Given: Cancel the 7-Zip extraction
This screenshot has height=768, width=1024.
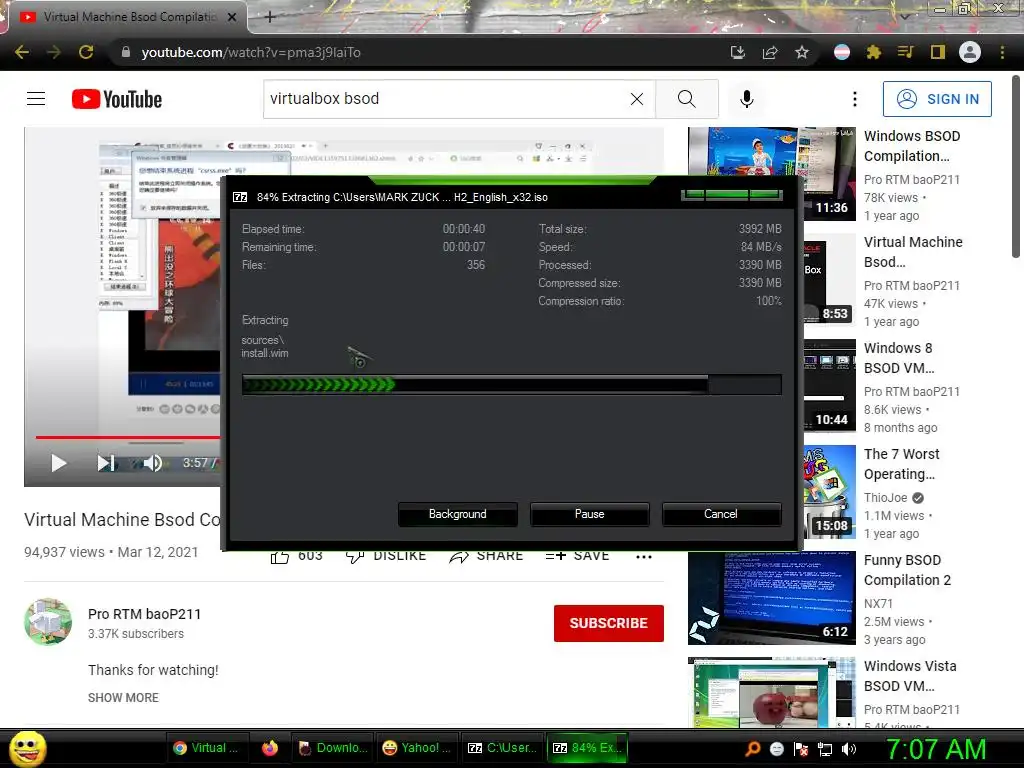Looking at the screenshot, I should [721, 514].
